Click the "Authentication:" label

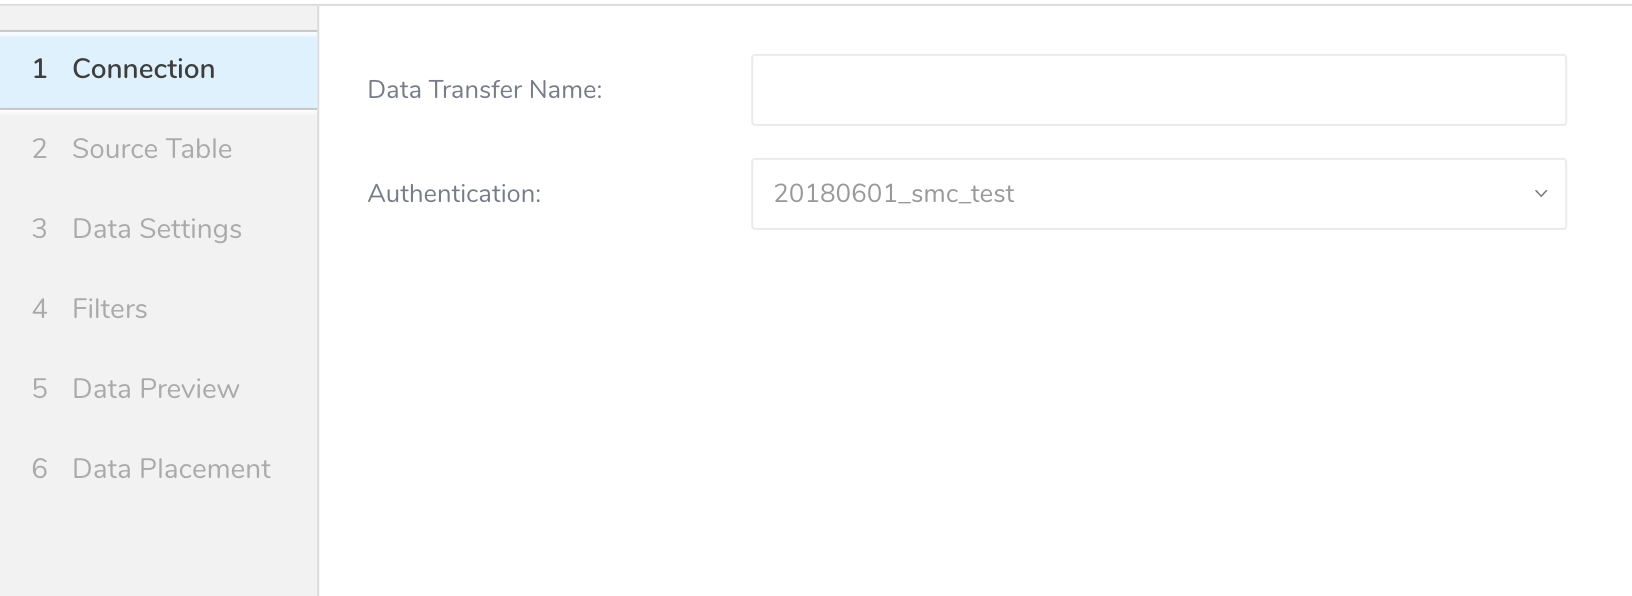(x=454, y=194)
